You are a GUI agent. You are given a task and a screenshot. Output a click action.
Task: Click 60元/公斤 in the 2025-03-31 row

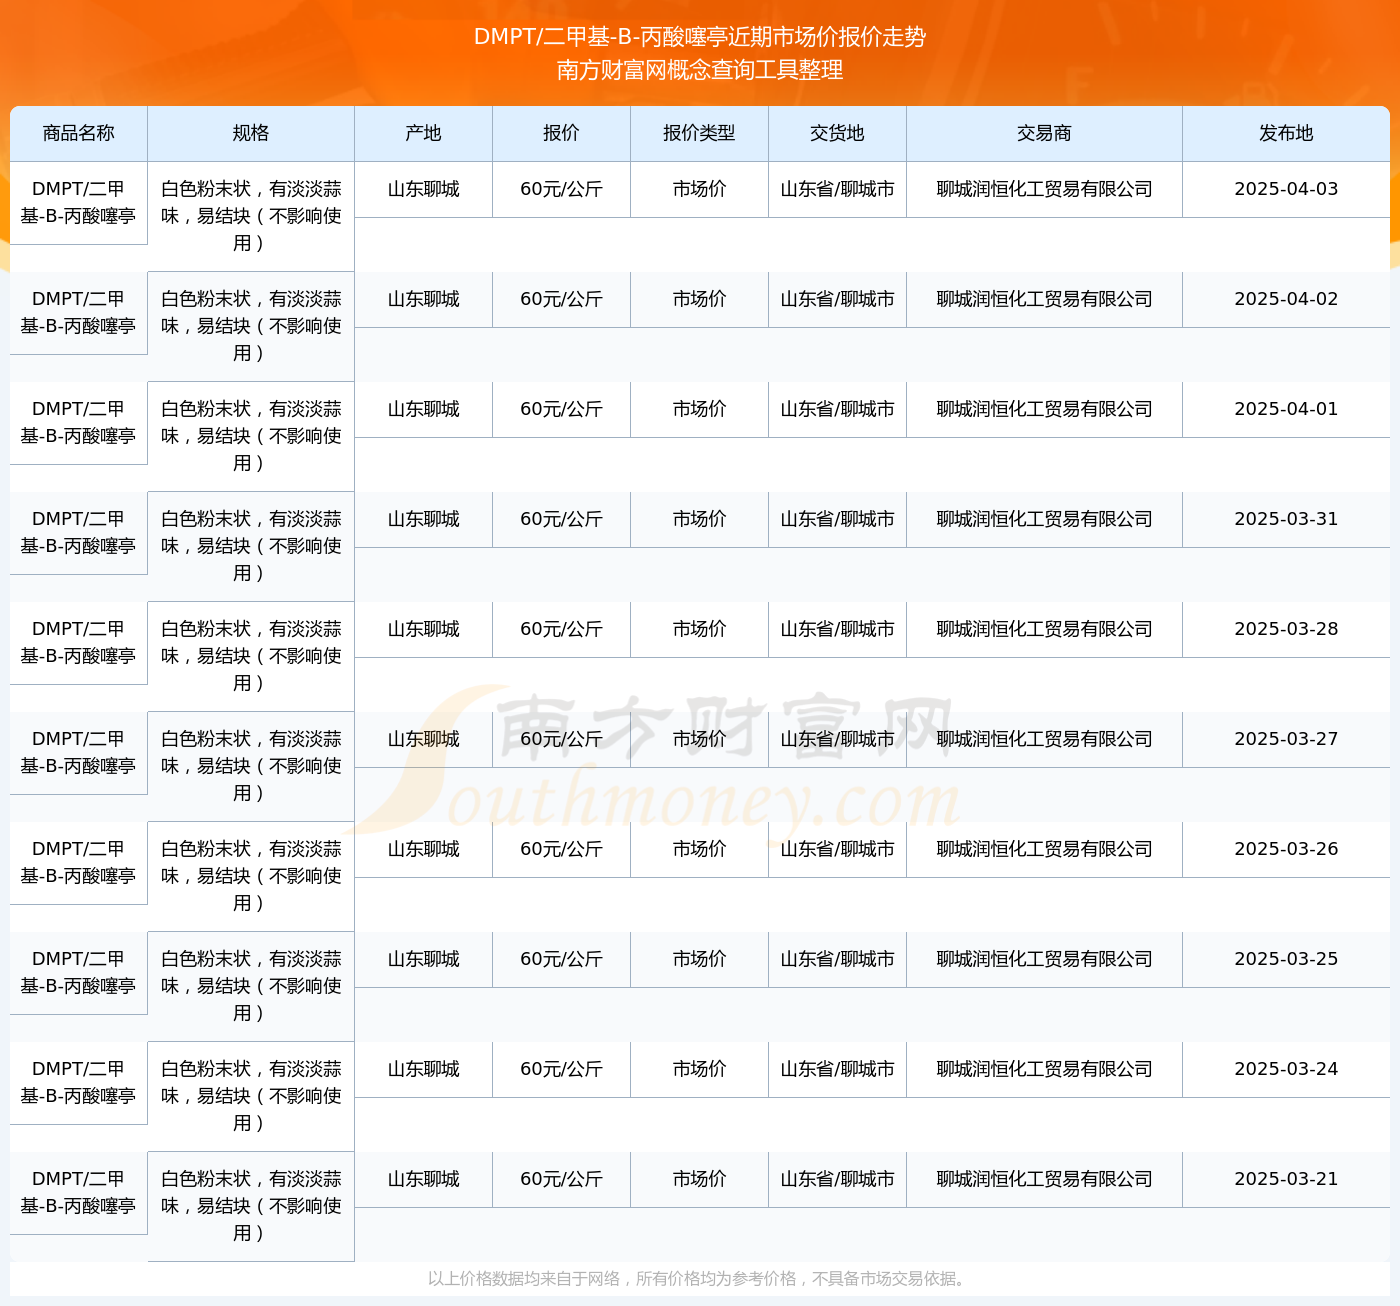(561, 519)
